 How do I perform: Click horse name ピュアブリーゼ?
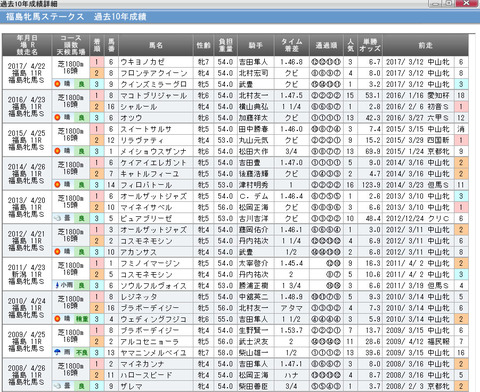click(146, 219)
